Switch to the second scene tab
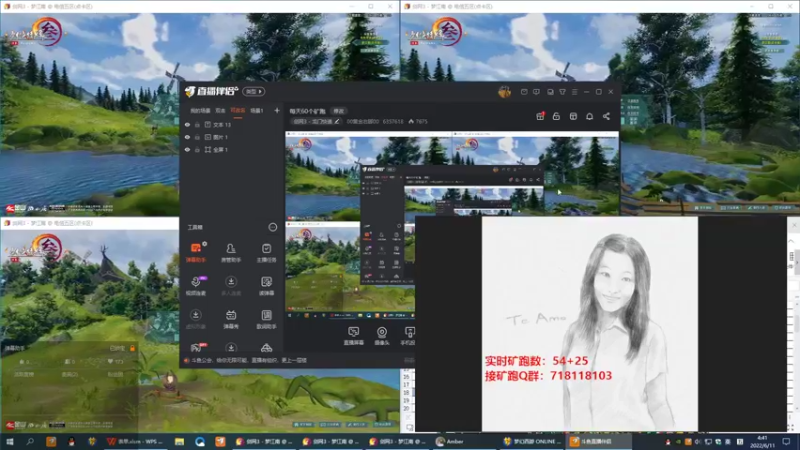The image size is (800, 450). pyautogui.click(x=220, y=110)
